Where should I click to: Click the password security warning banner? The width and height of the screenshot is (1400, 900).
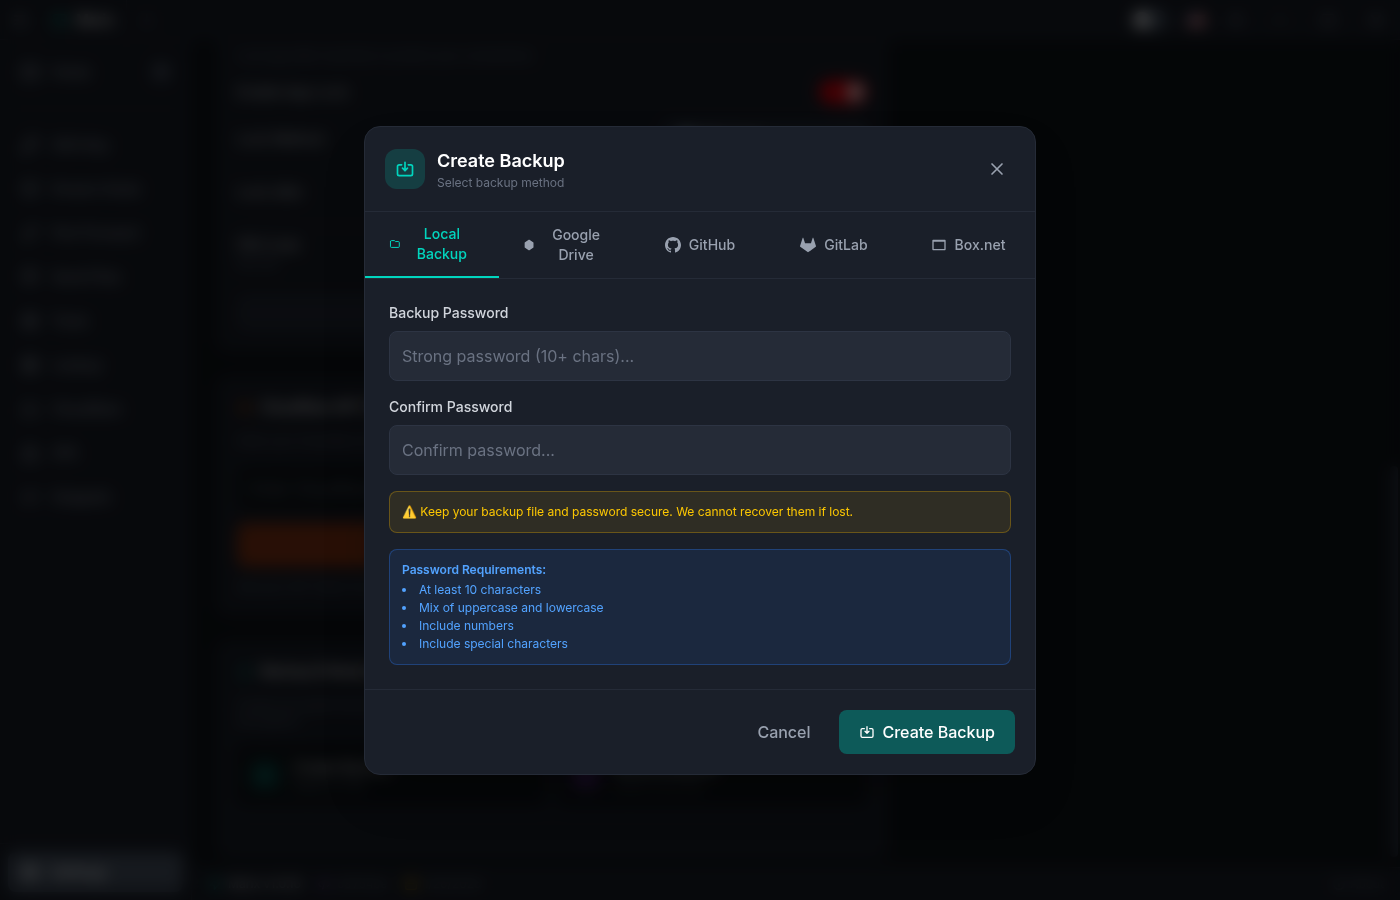(x=700, y=511)
